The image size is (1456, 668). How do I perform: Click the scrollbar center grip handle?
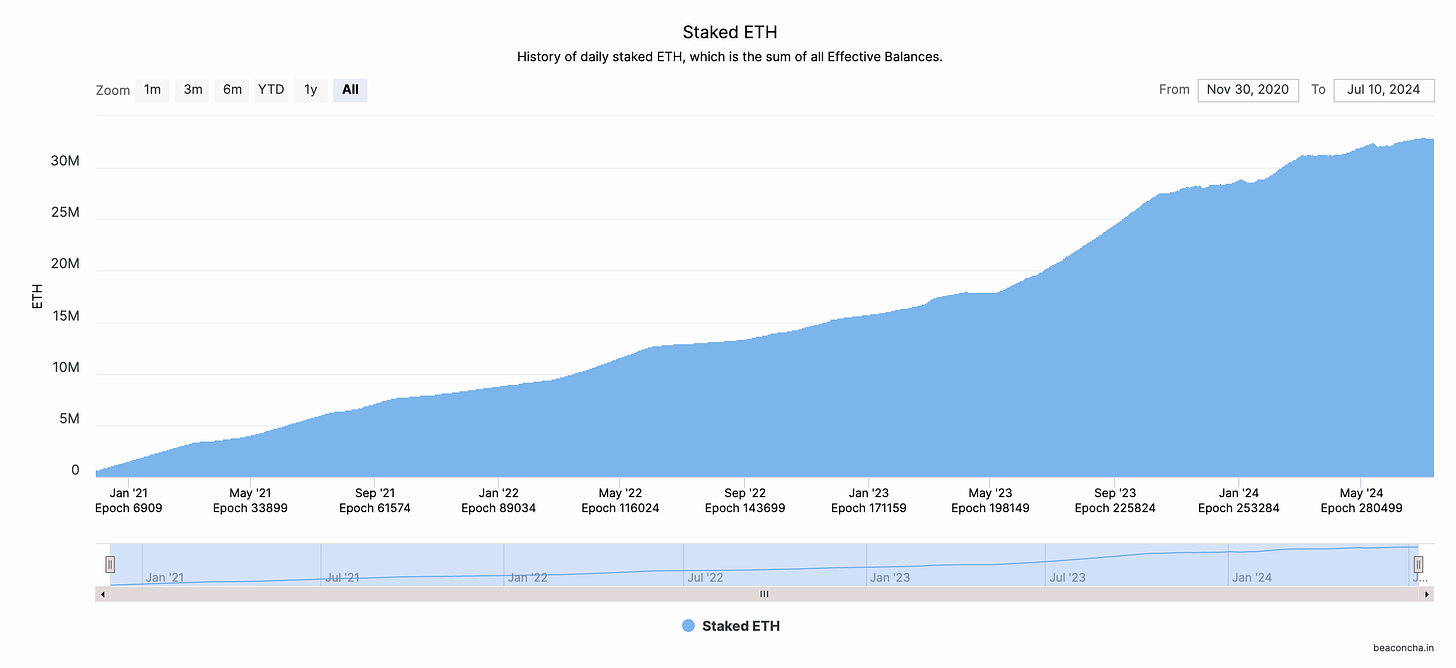tap(764, 594)
